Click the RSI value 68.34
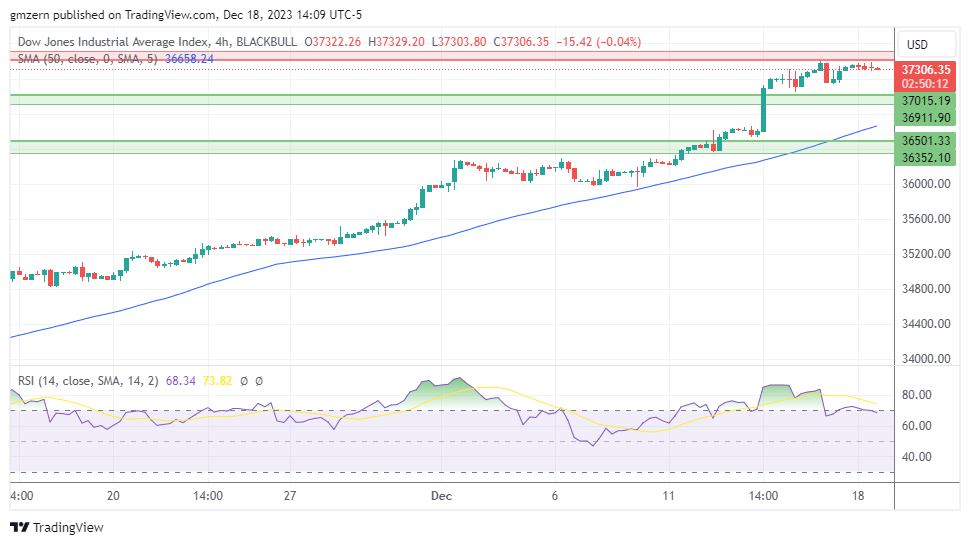 click(181, 381)
